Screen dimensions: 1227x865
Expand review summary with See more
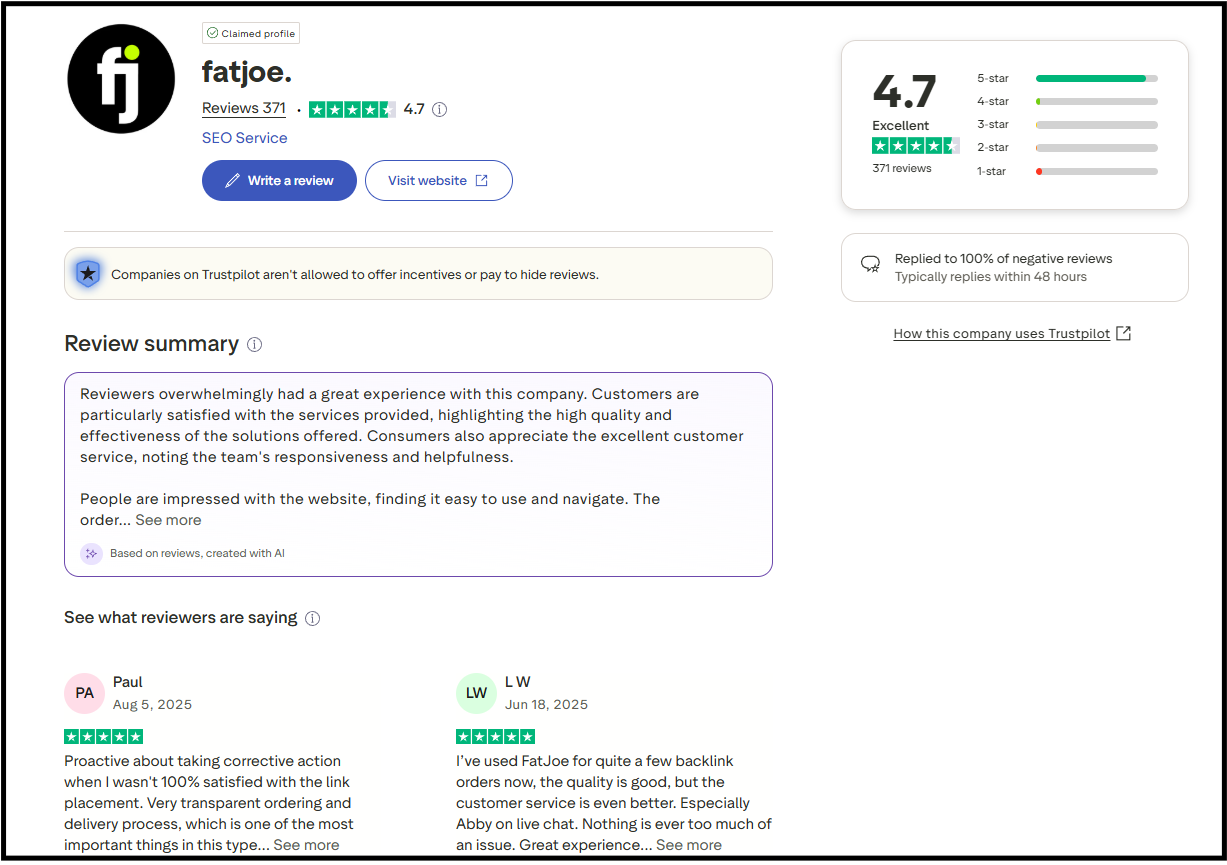[x=168, y=520]
